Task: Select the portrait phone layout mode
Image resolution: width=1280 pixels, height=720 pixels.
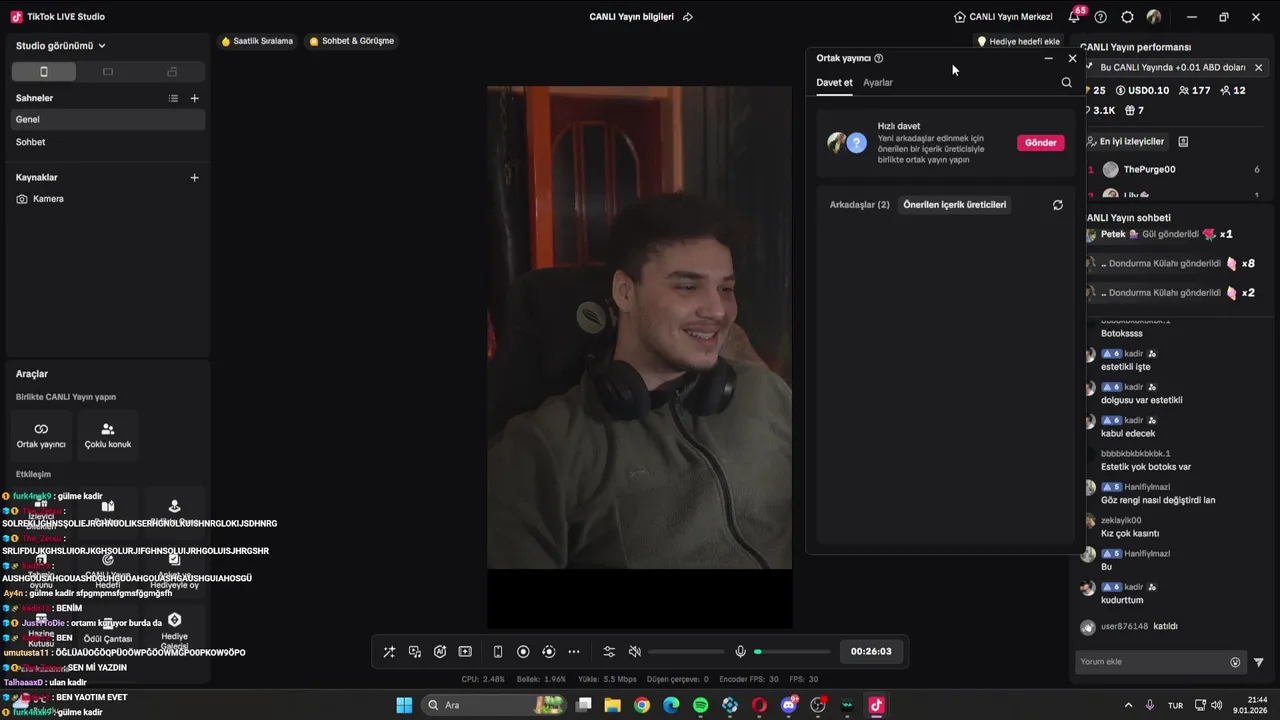Action: (x=44, y=72)
